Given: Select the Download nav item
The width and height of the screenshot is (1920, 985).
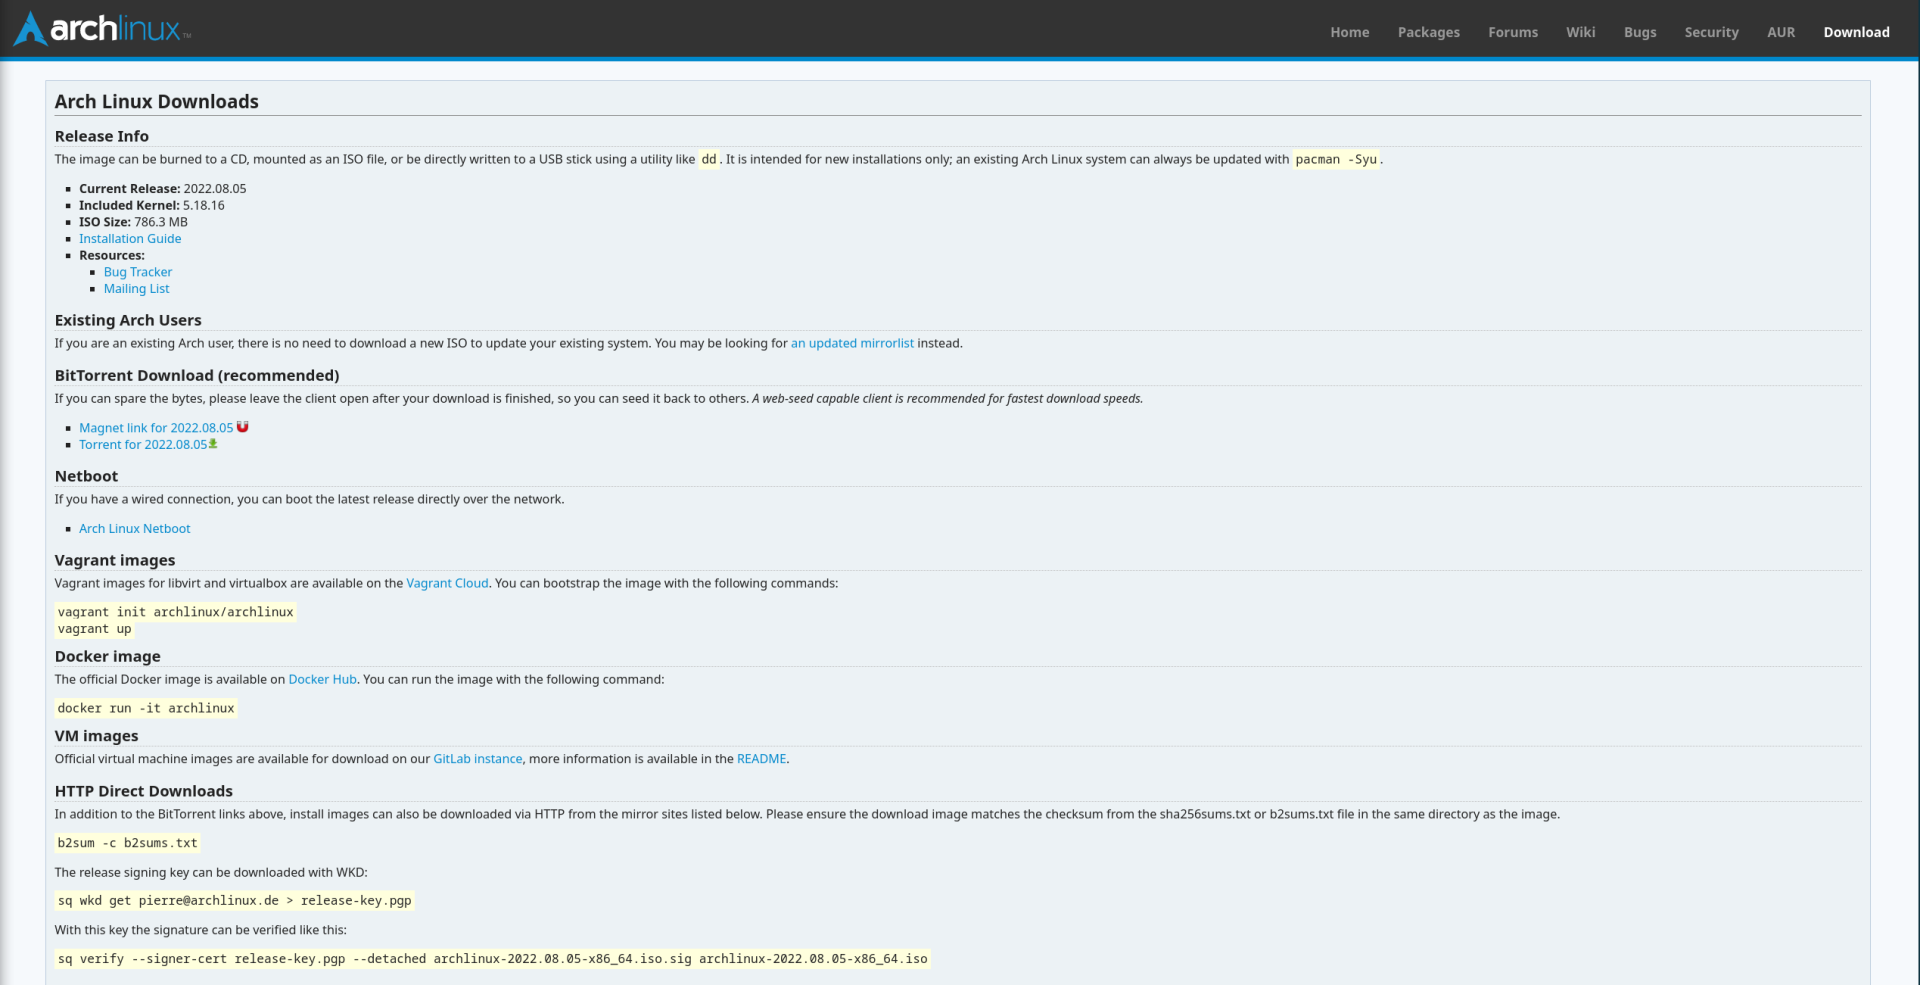Looking at the screenshot, I should [1855, 32].
